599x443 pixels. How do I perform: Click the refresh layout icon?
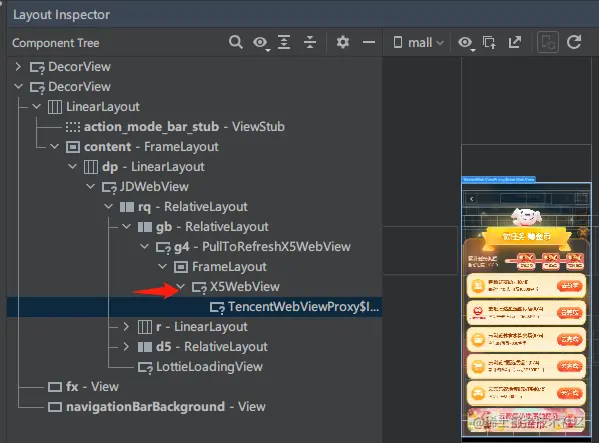pos(574,42)
